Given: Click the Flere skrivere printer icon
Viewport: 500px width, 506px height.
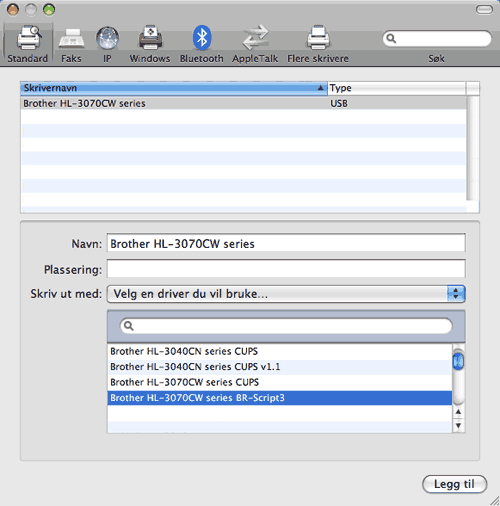Looking at the screenshot, I should (x=318, y=37).
